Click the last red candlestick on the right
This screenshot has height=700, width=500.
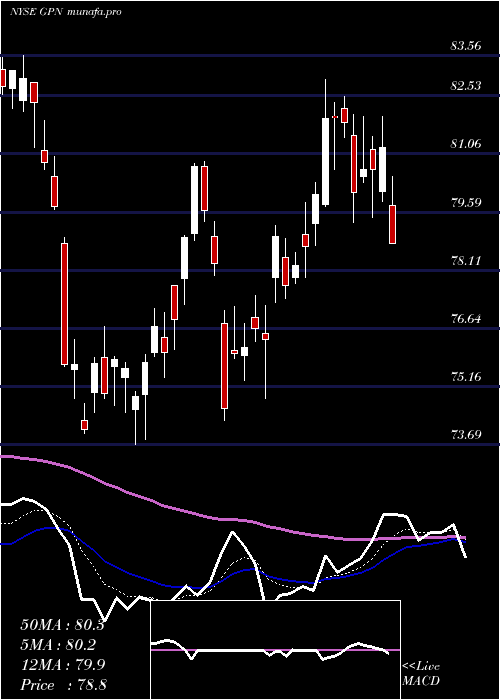(x=392, y=224)
